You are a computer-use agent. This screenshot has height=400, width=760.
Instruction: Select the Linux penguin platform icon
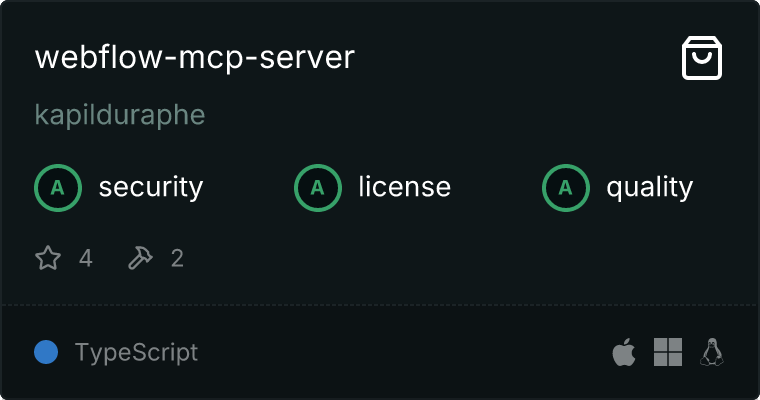coord(712,352)
